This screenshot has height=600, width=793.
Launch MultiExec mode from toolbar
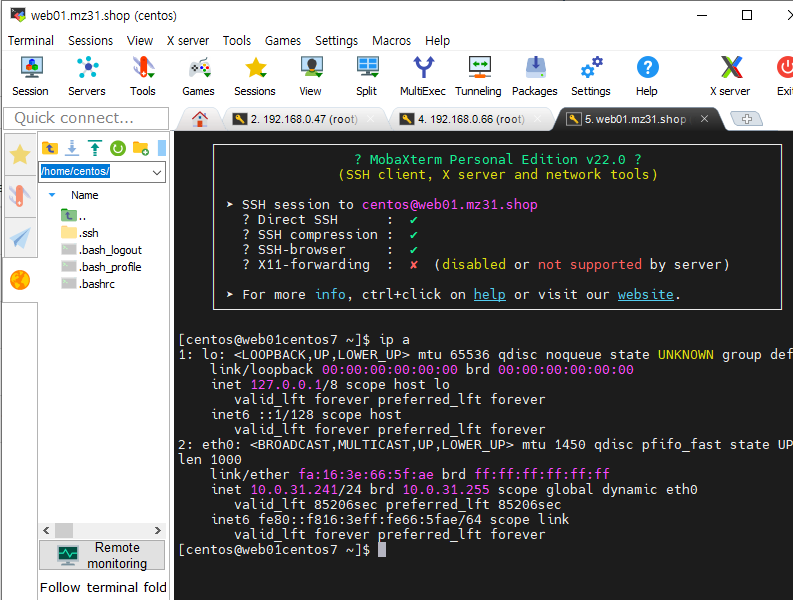click(423, 76)
